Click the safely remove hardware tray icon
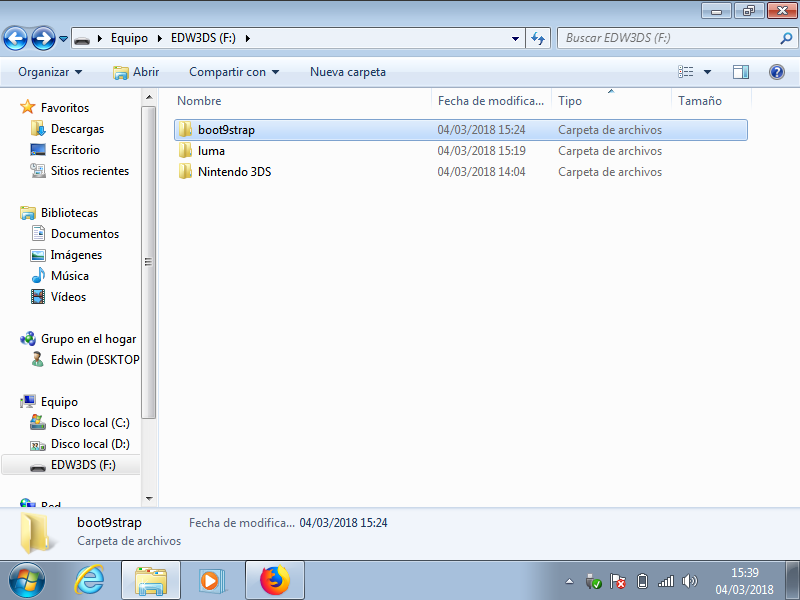Screen dimensions: 800x600 click(x=593, y=581)
